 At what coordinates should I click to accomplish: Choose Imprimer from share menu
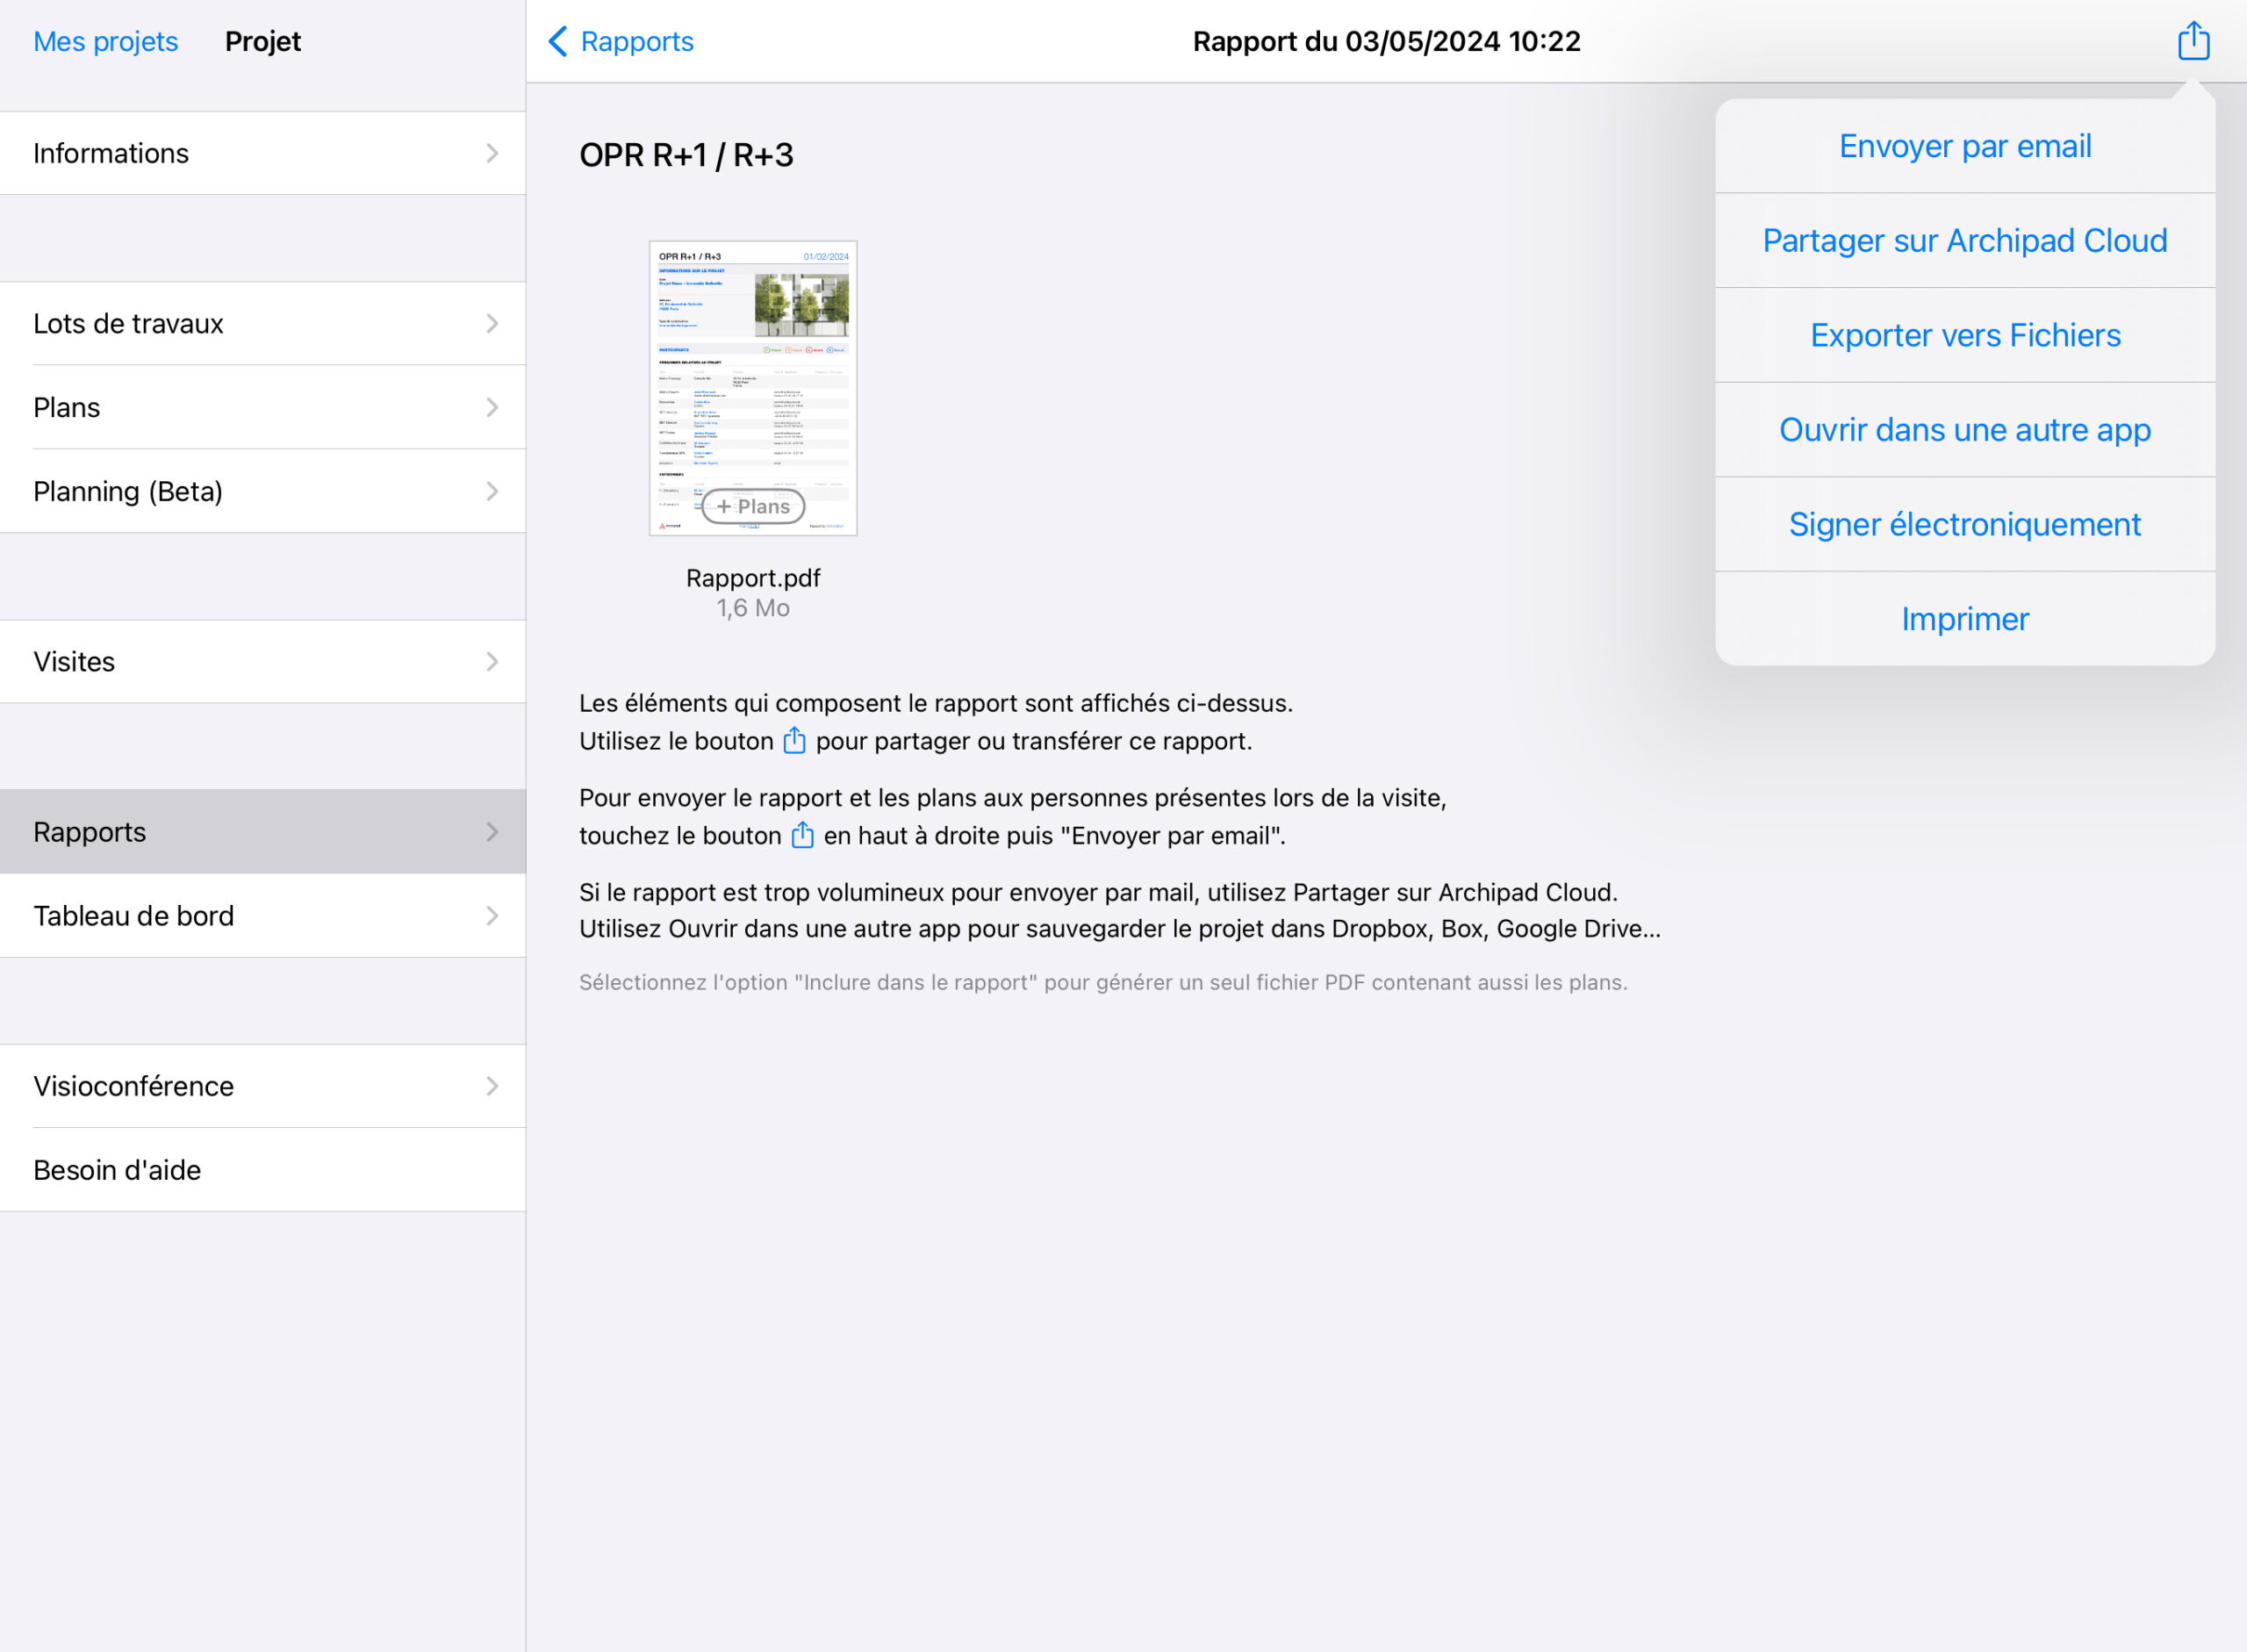point(1965,619)
